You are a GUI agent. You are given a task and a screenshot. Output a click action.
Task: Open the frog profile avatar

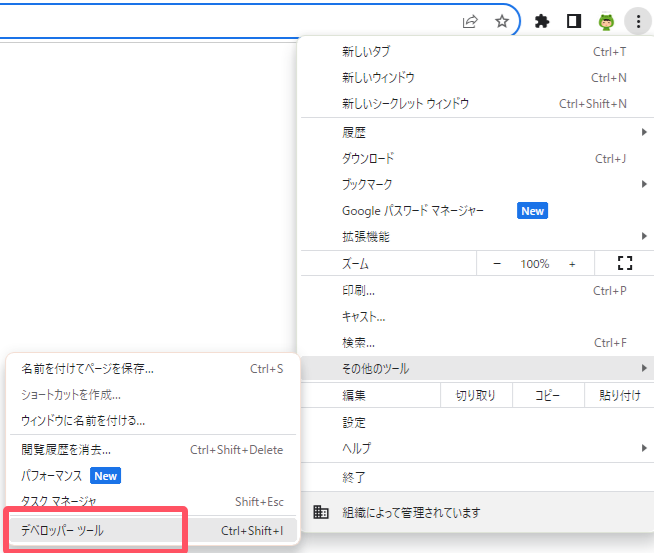606,22
